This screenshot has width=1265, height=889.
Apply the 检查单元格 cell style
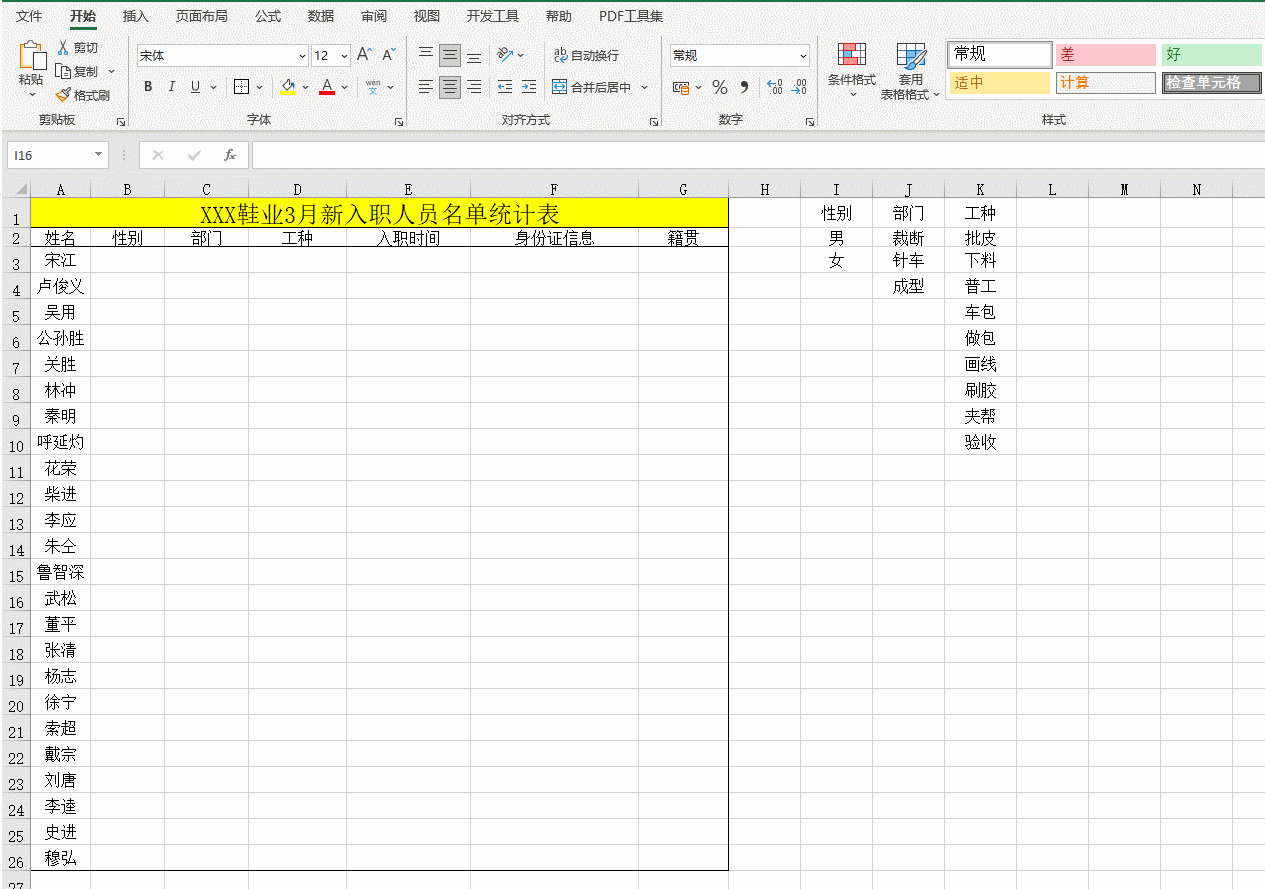pyautogui.click(x=1211, y=83)
